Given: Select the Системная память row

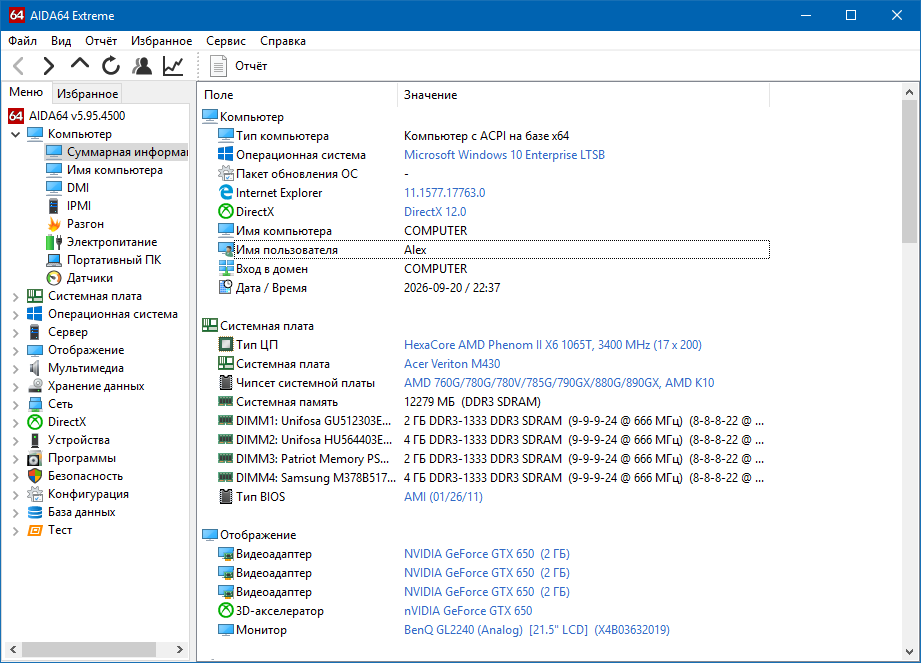Looking at the screenshot, I should [x=493, y=402].
